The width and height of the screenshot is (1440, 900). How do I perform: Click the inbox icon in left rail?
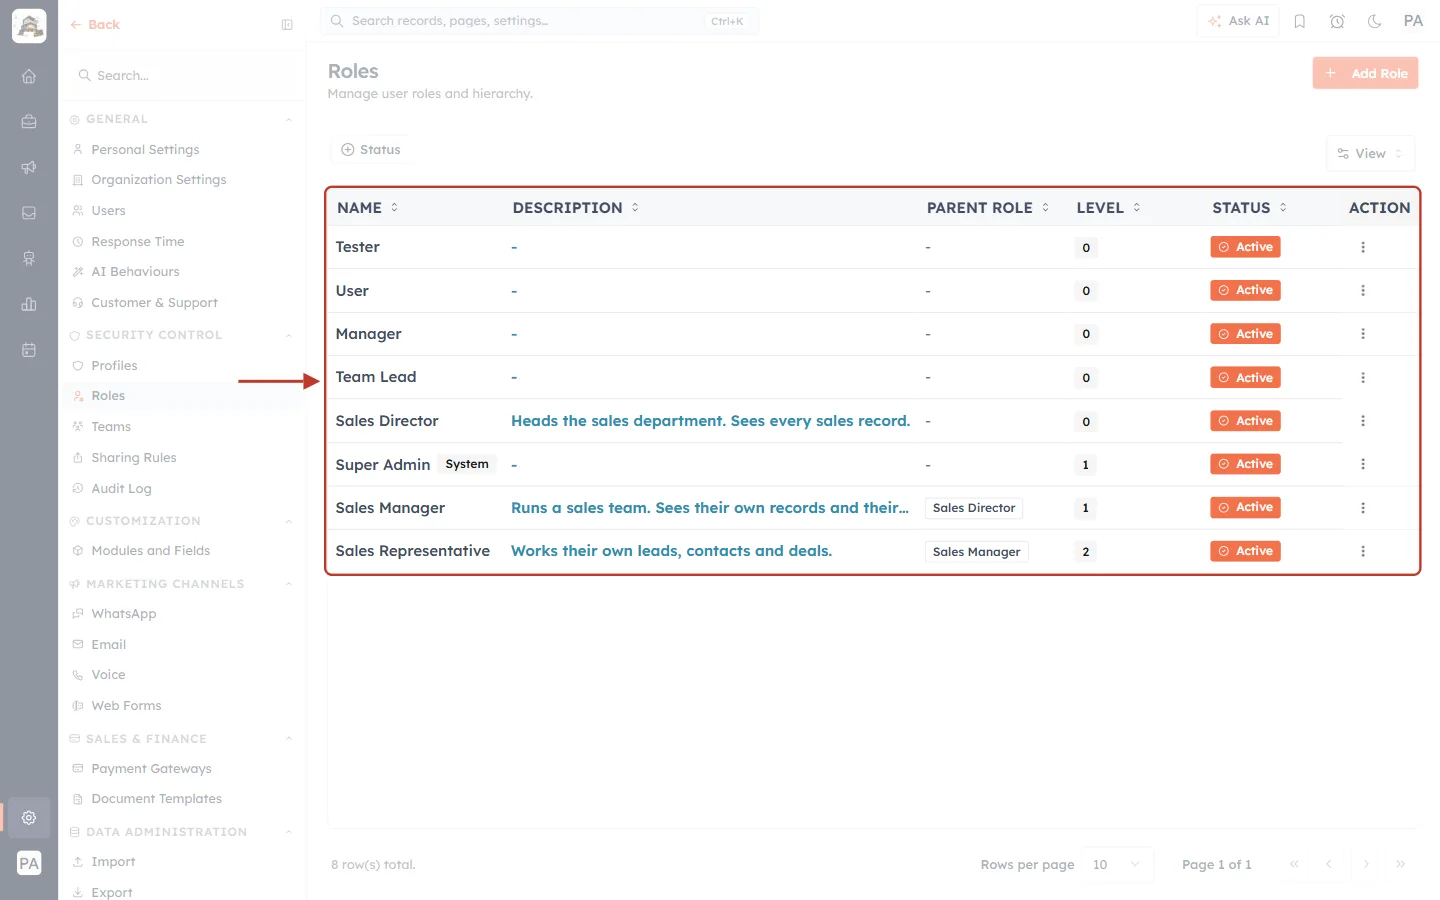(x=29, y=213)
